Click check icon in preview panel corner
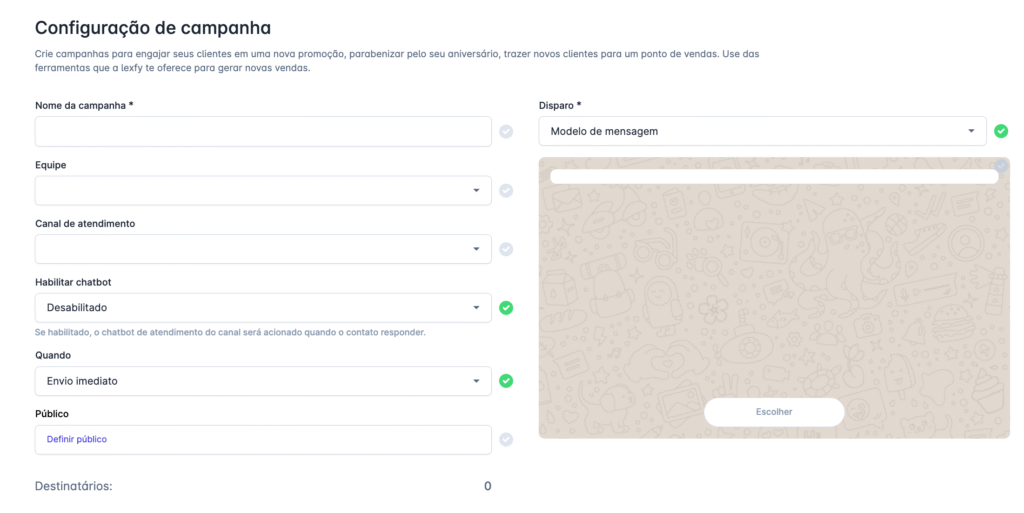The image size is (1024, 513). click(x=1001, y=165)
